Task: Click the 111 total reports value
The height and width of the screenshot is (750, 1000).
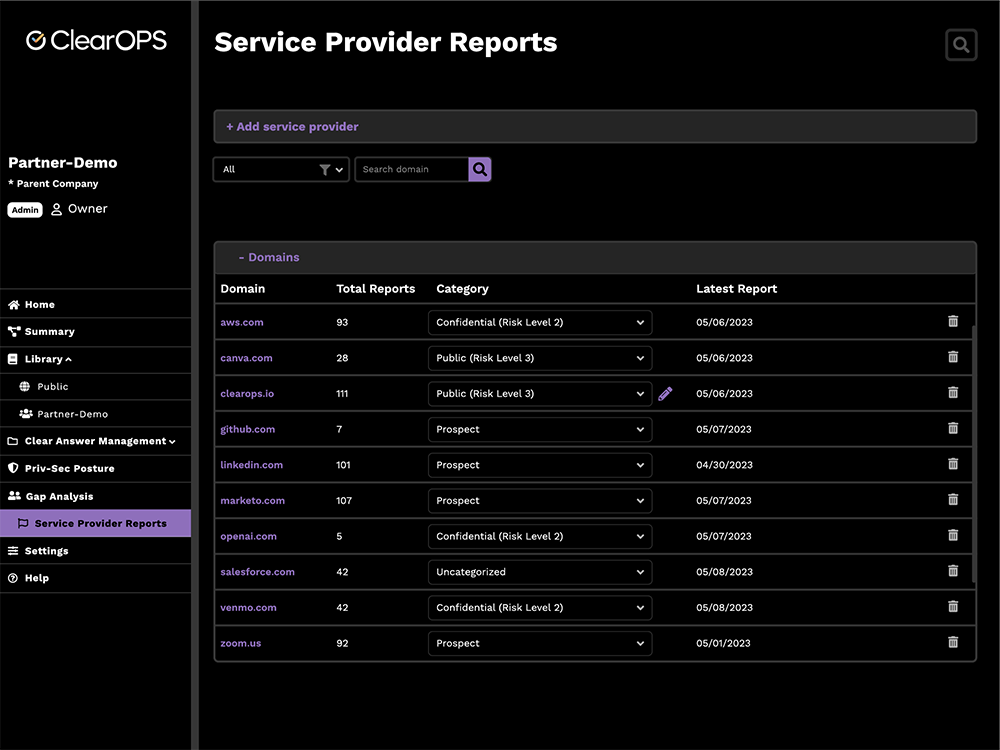Action: tap(342, 394)
